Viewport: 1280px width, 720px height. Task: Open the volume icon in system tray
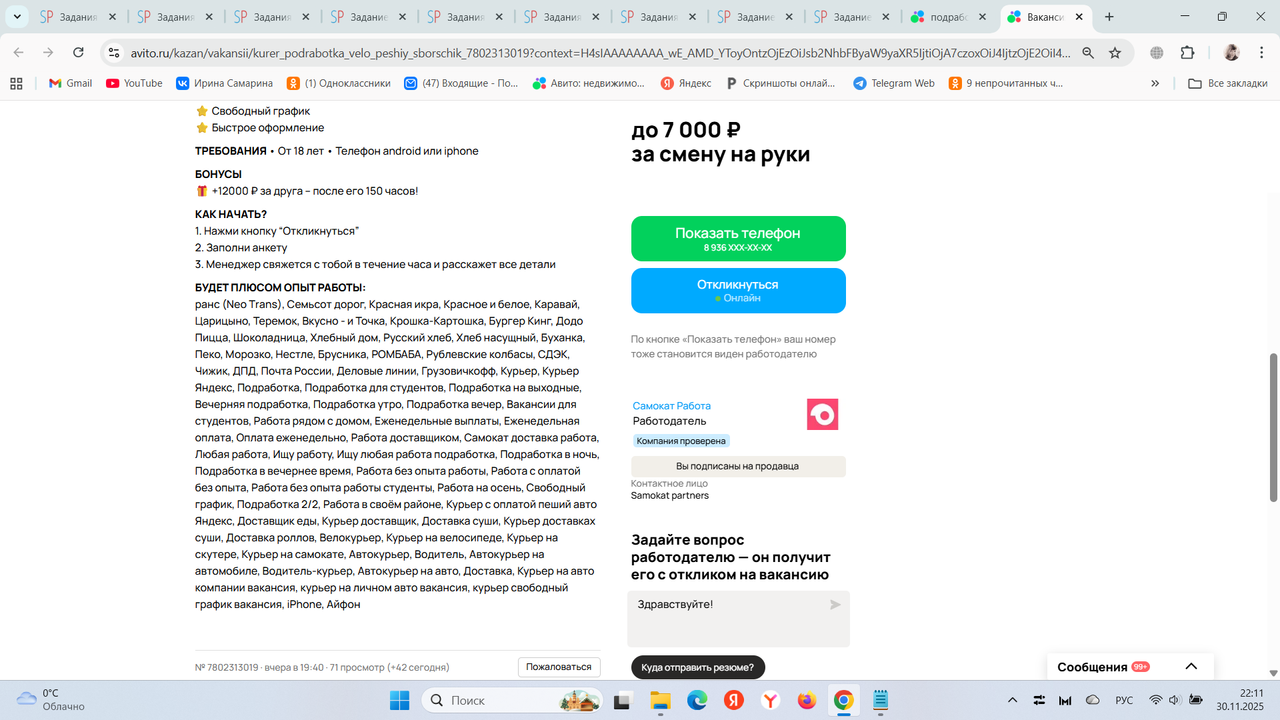[x=1174, y=700]
